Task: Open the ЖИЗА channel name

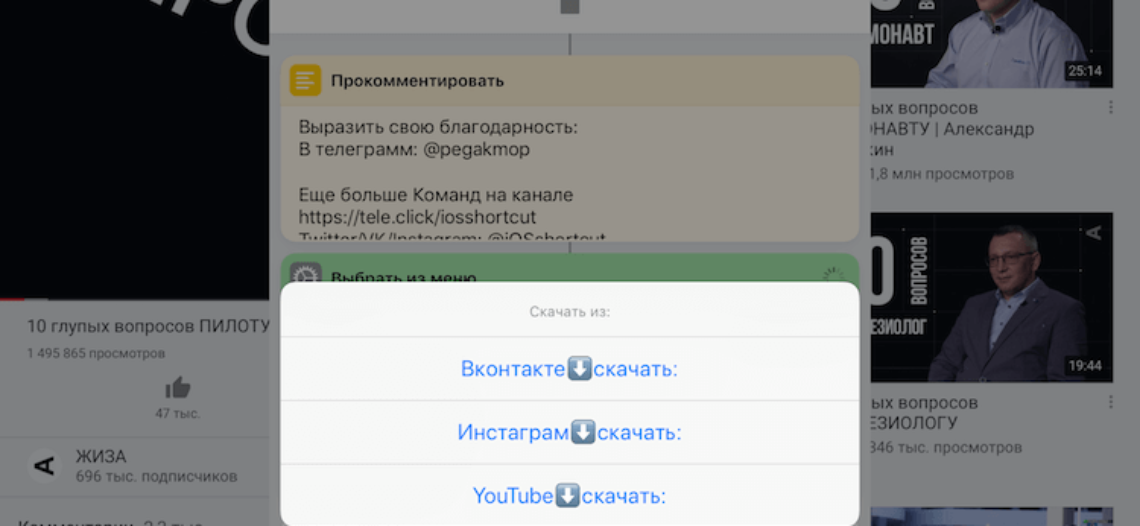Action: click(x=101, y=457)
